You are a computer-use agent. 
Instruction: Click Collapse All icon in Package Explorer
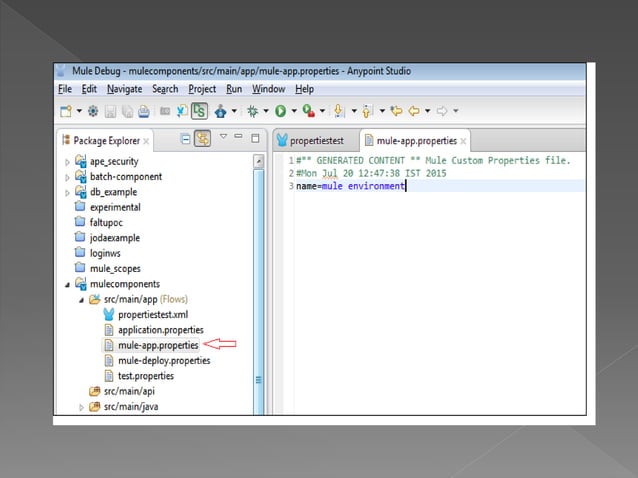coord(186,139)
